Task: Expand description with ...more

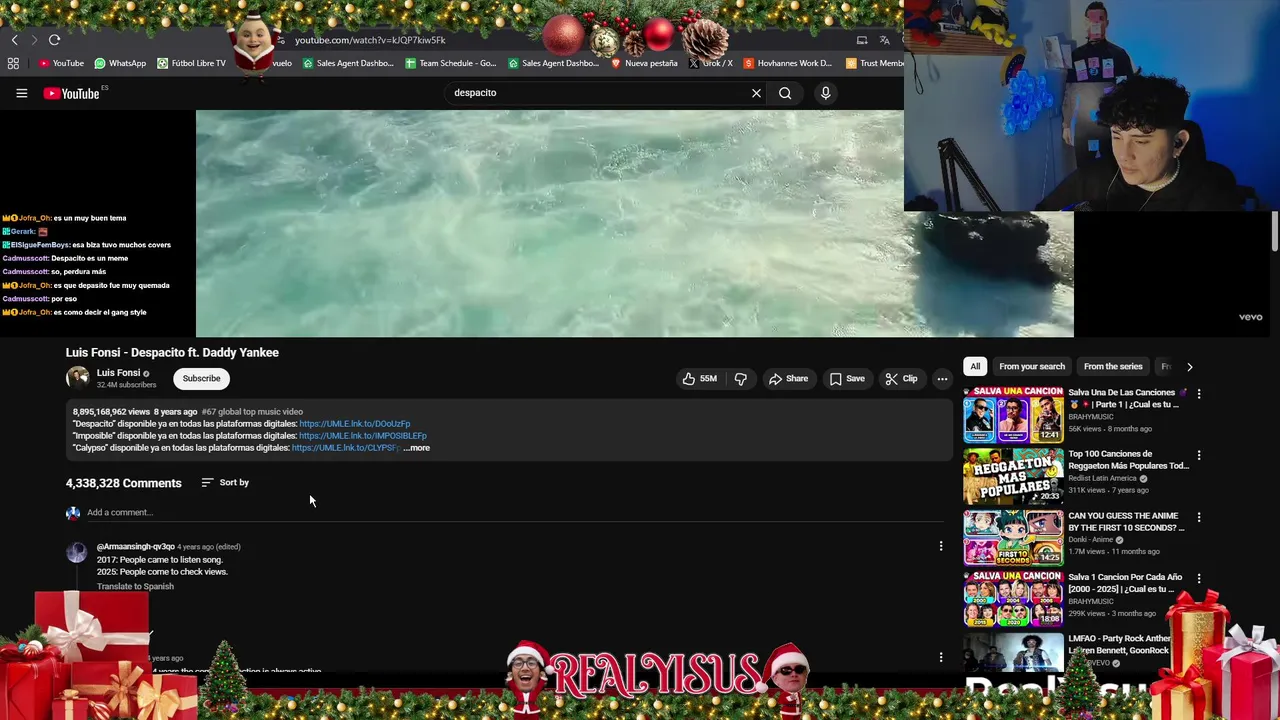Action: pos(417,448)
